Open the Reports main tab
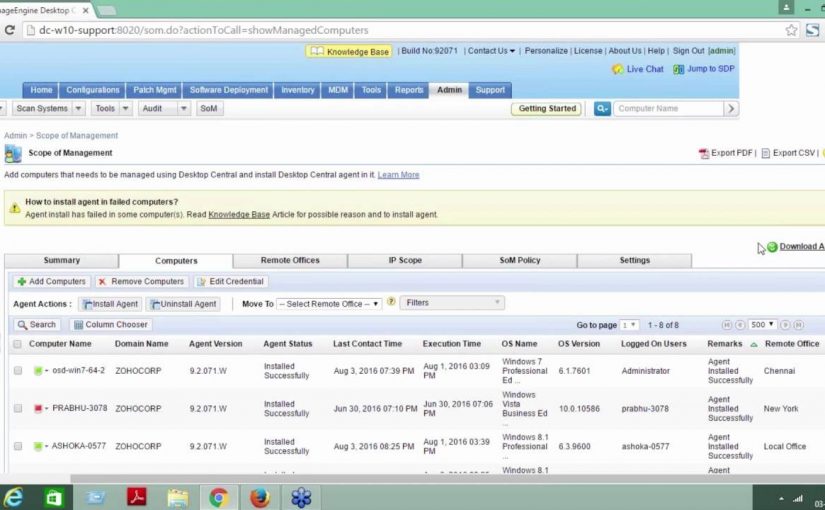 pyautogui.click(x=409, y=90)
